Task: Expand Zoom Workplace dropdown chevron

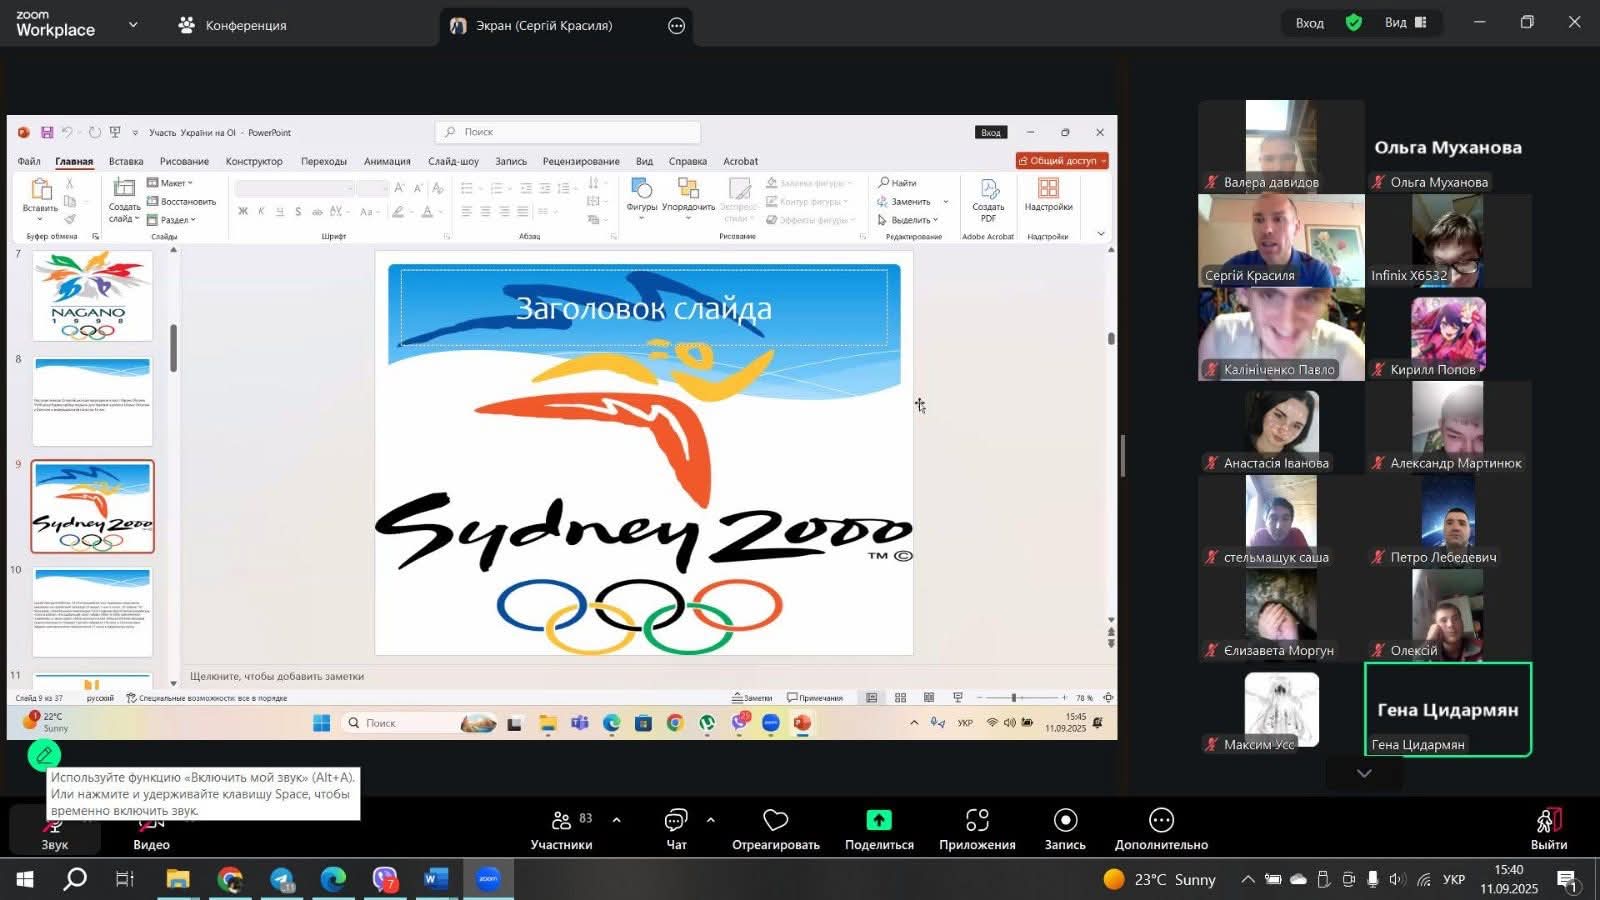Action: coord(133,24)
